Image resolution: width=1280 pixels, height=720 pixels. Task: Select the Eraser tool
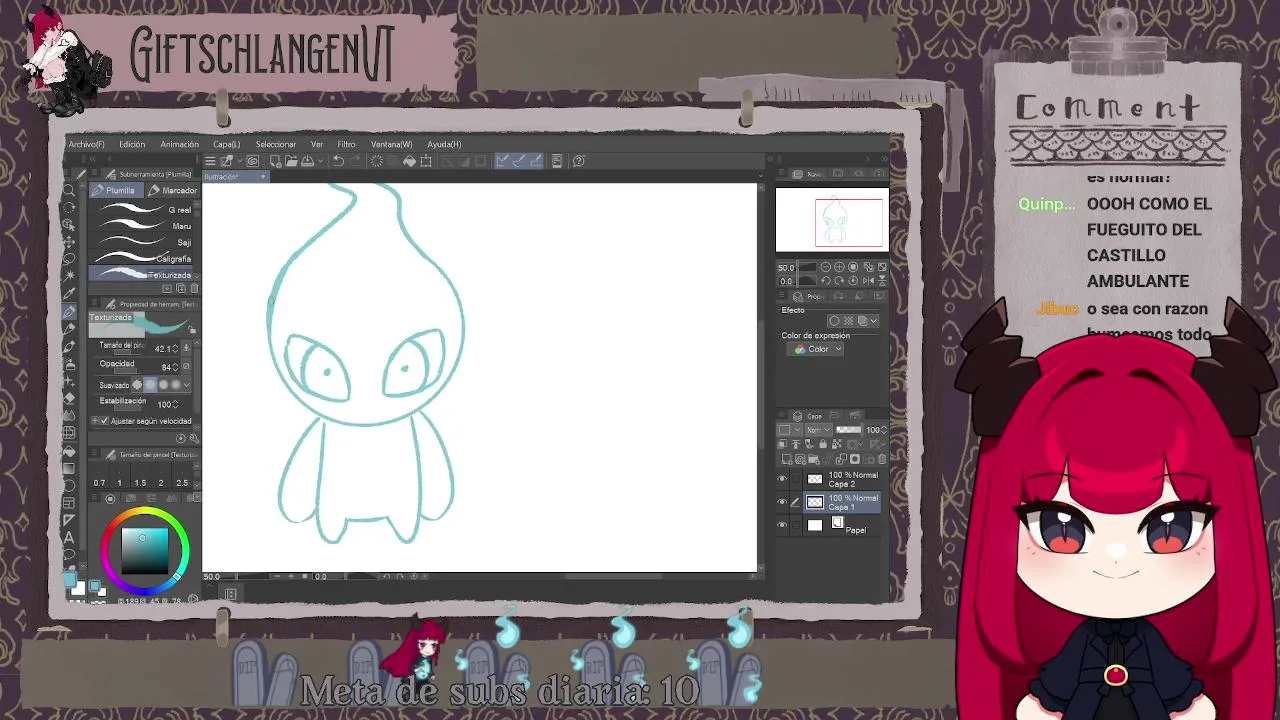69,398
